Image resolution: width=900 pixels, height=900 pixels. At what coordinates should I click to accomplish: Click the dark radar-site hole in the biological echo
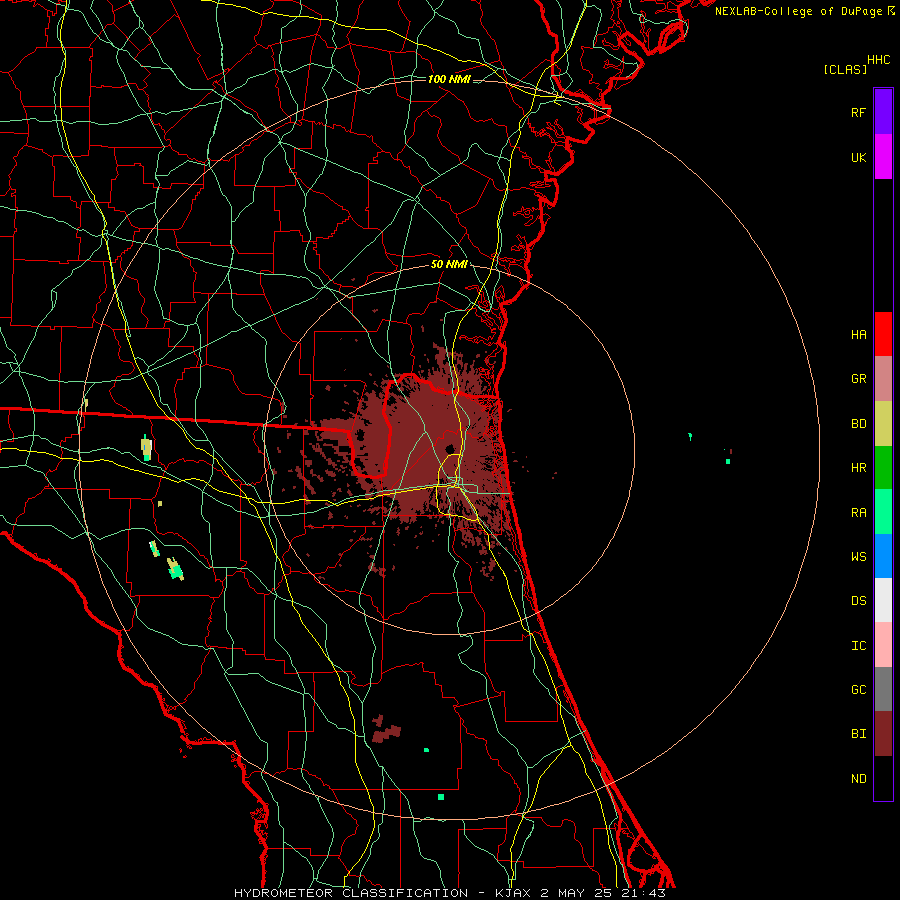click(x=450, y=449)
